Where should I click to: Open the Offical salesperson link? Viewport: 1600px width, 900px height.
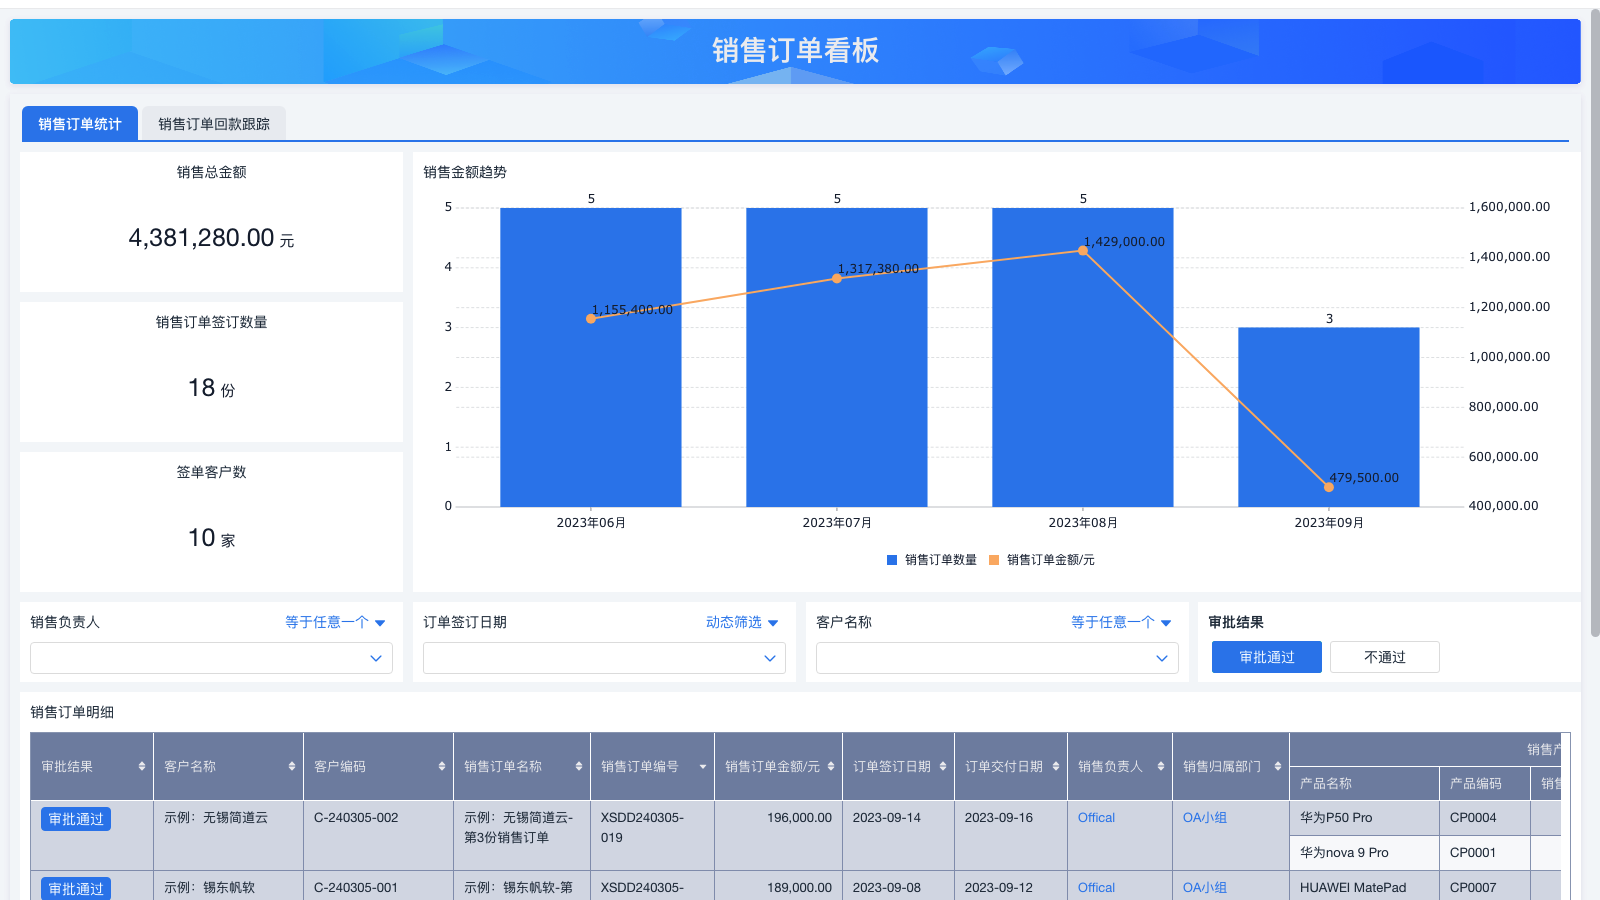[x=1095, y=817]
